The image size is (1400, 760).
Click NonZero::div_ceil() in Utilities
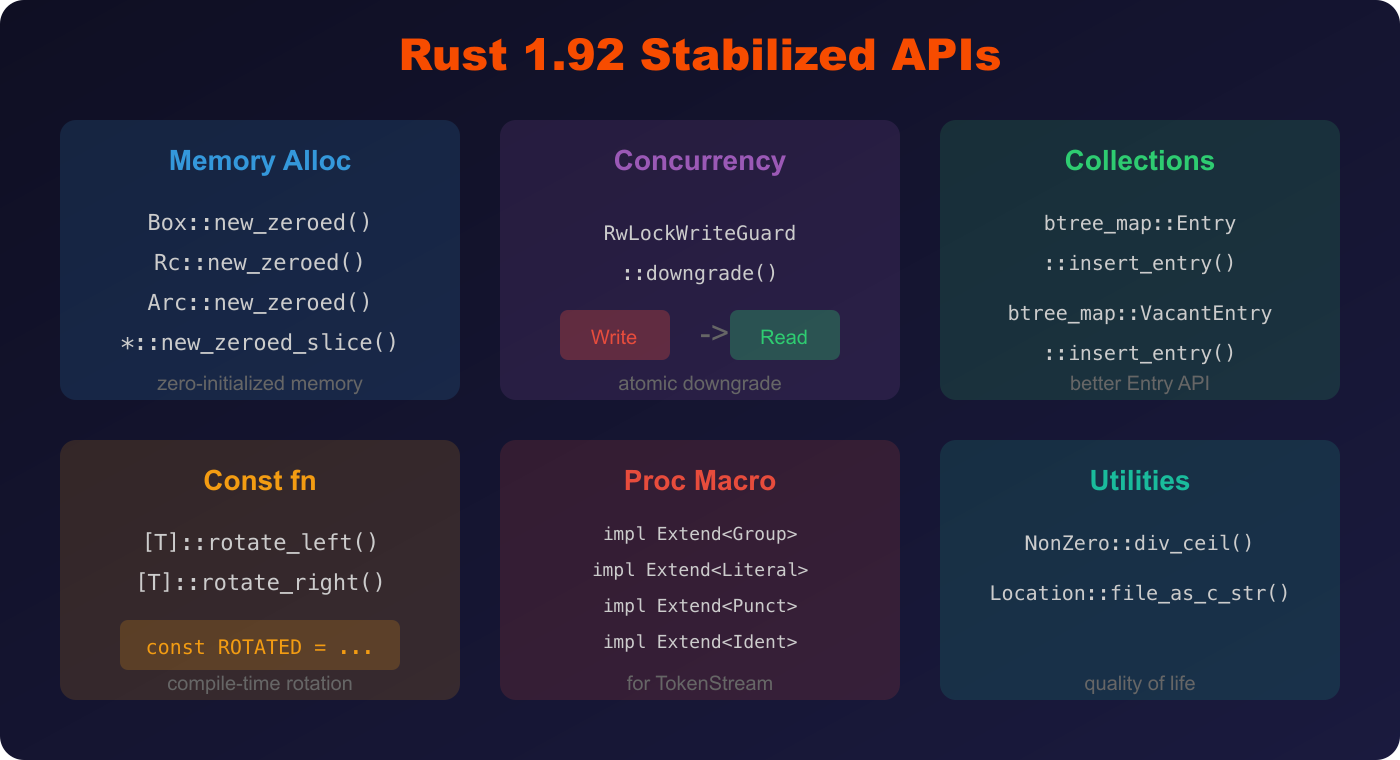[x=1140, y=543]
